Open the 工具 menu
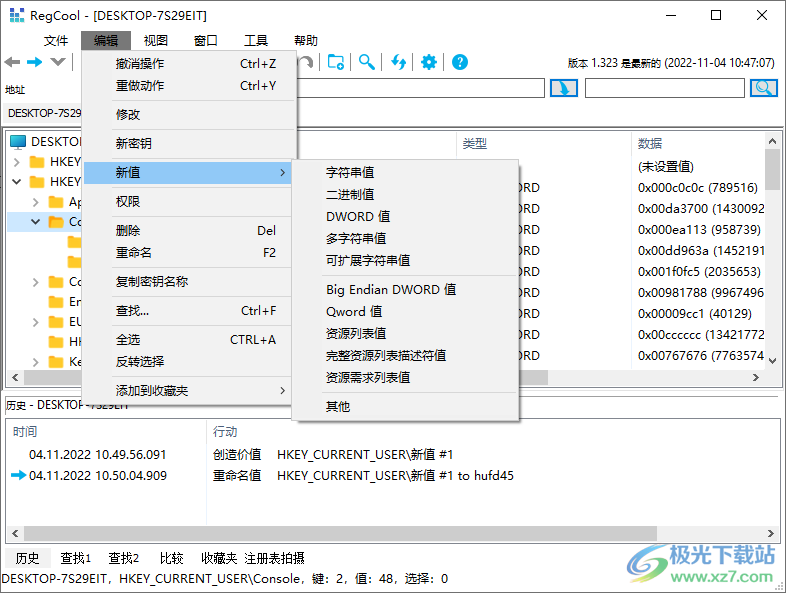Screen dimensions: 786x593 point(256,41)
